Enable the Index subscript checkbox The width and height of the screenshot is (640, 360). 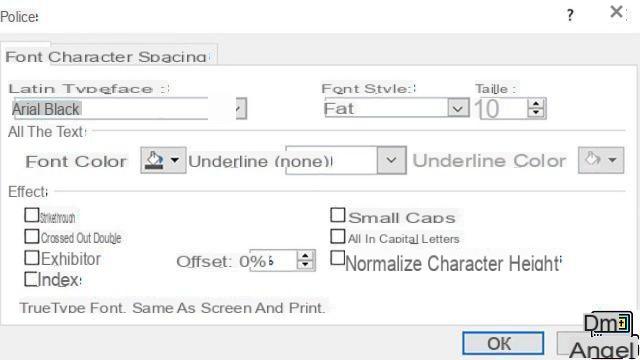point(31,279)
